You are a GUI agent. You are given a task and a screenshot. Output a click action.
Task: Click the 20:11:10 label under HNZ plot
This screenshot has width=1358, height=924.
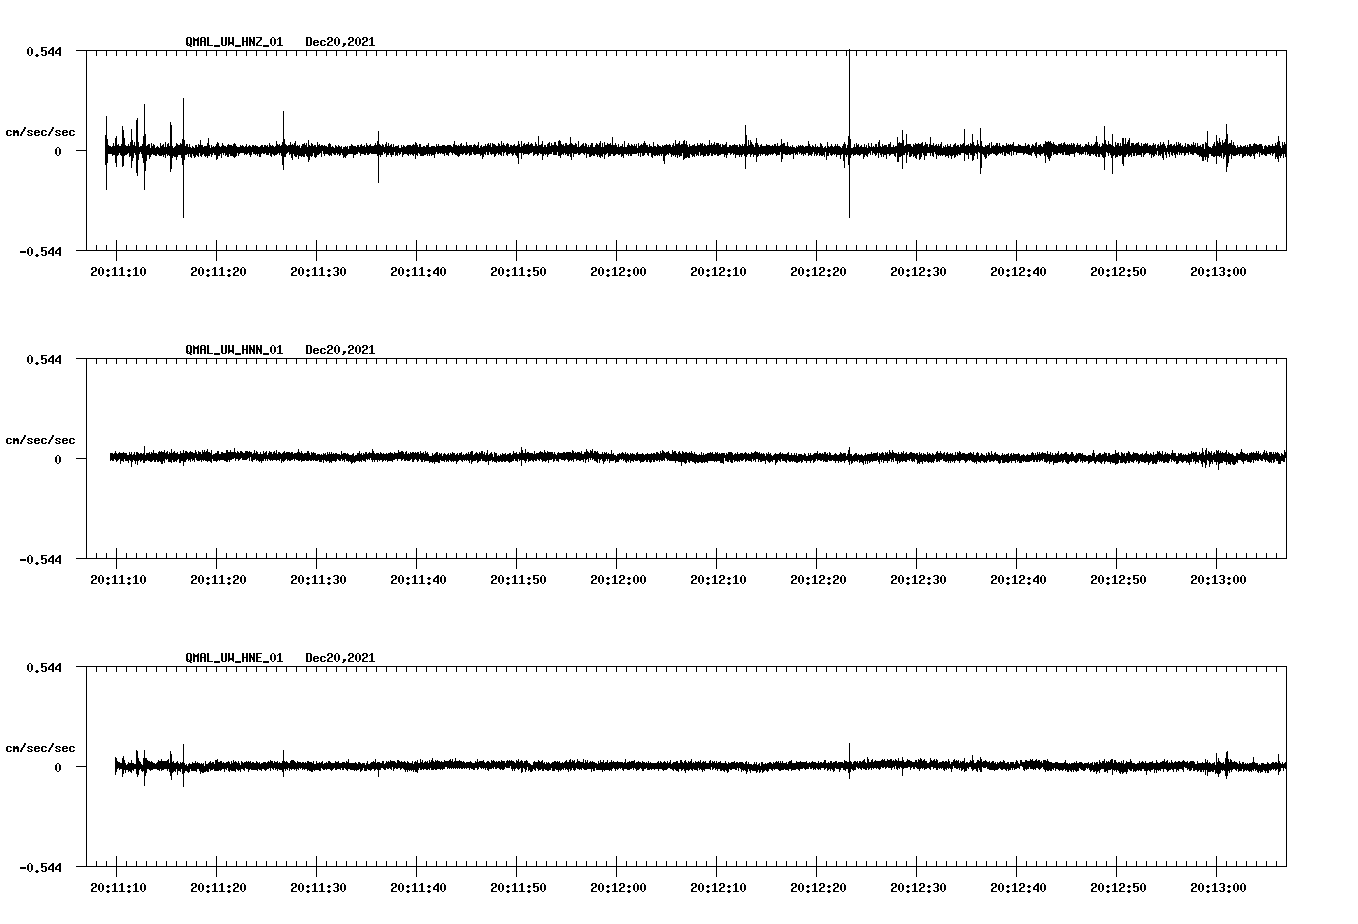tap(118, 272)
